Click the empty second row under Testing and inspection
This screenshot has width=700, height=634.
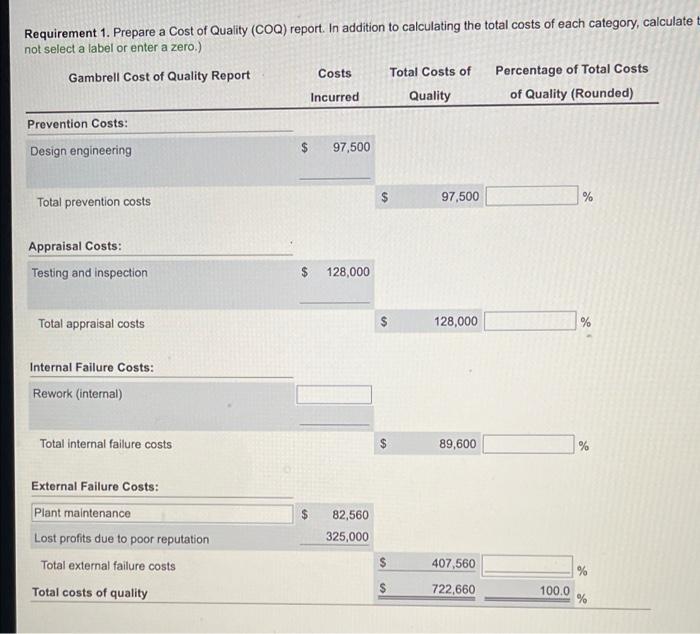click(201, 296)
